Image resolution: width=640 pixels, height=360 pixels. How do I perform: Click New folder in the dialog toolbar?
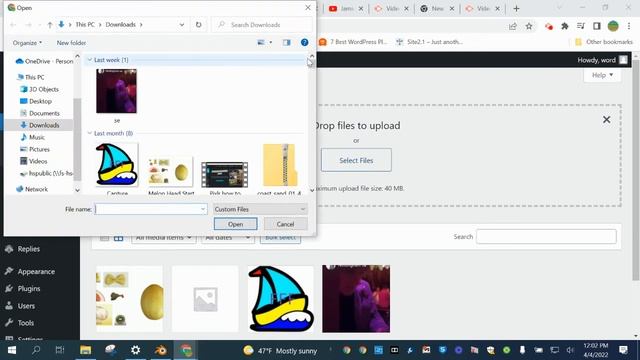coord(71,43)
